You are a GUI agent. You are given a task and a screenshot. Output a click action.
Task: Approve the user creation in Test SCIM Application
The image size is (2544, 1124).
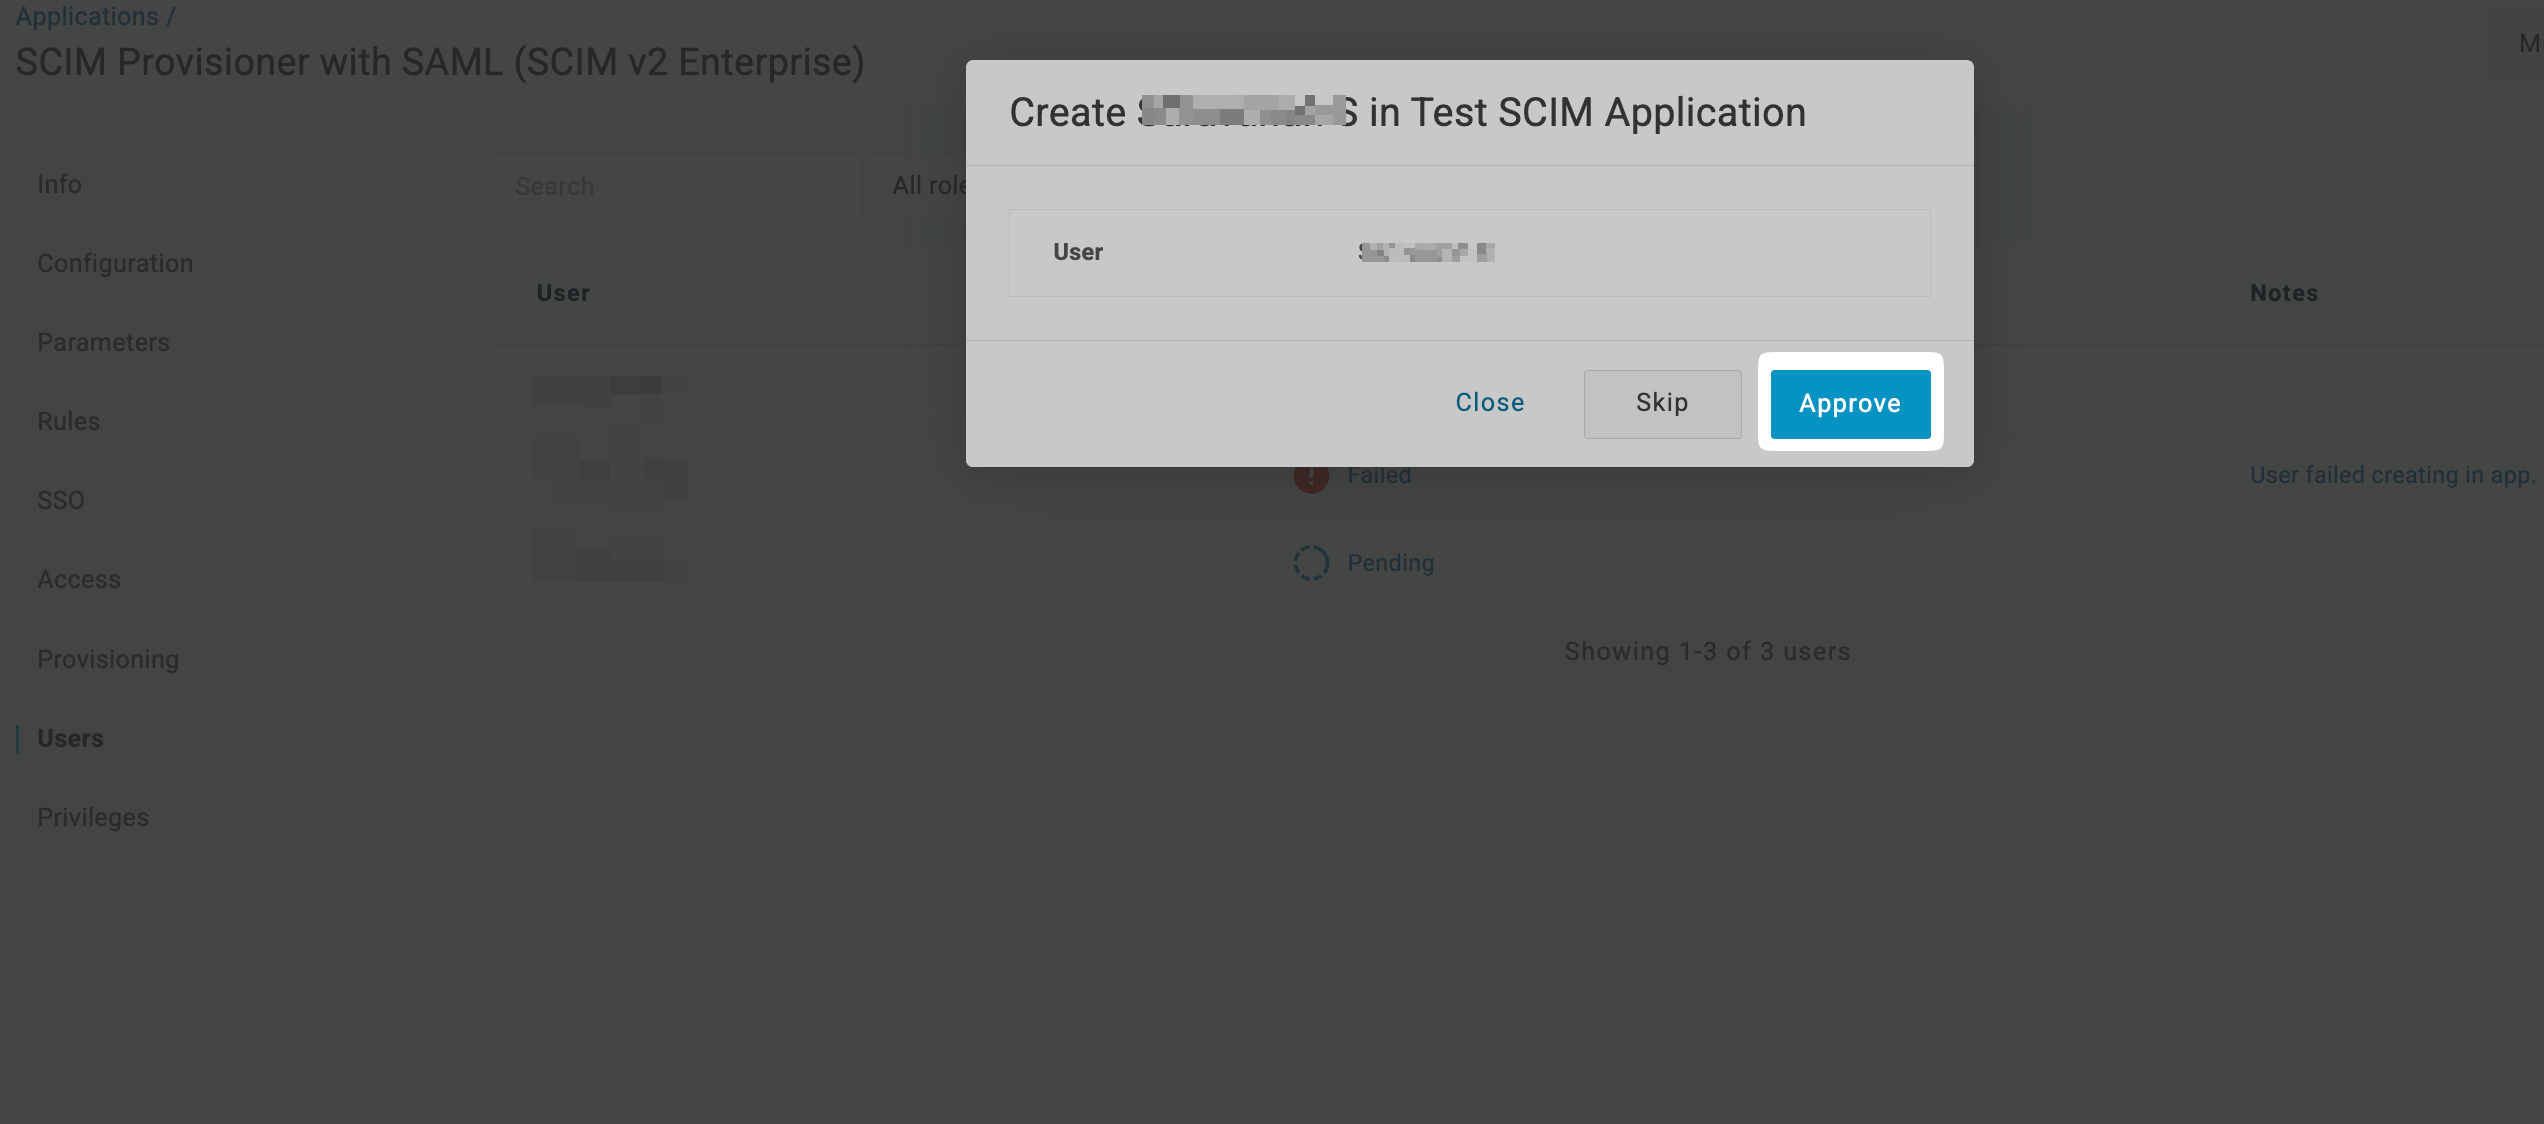click(x=1849, y=404)
